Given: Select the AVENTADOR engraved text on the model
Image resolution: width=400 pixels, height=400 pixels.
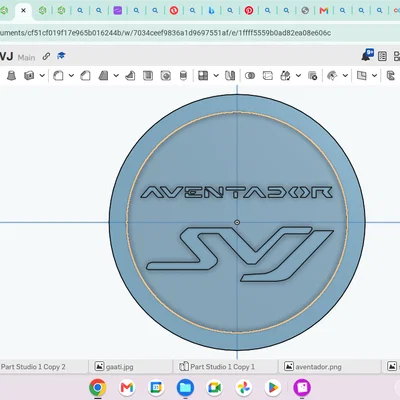Looking at the screenshot, I should point(236,192).
